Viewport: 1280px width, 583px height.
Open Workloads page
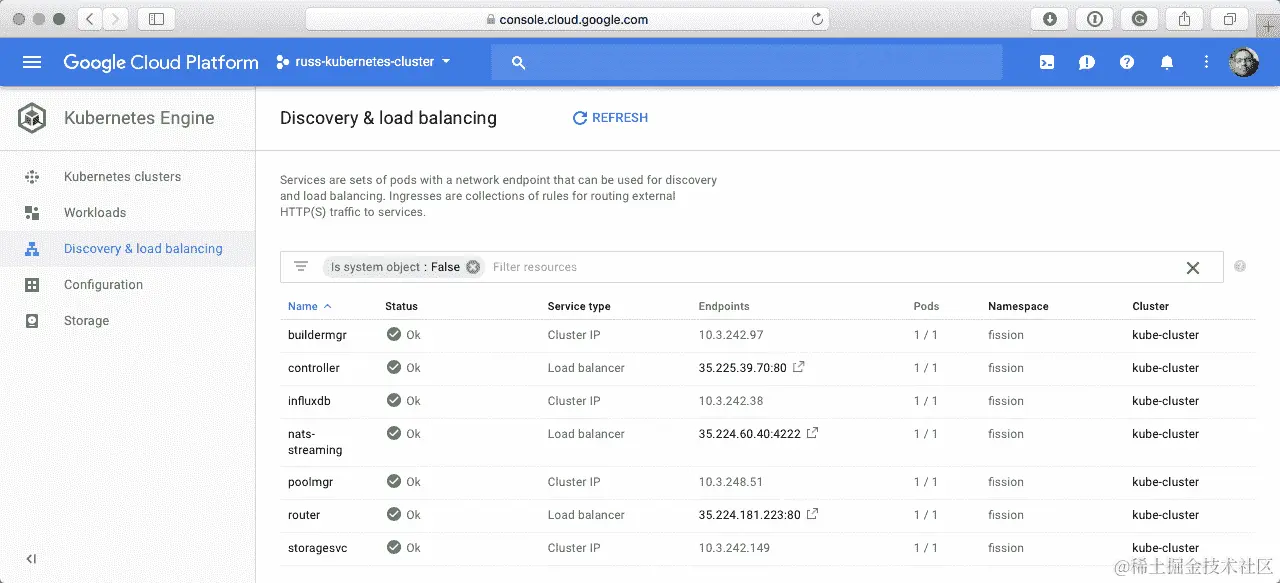coord(95,213)
